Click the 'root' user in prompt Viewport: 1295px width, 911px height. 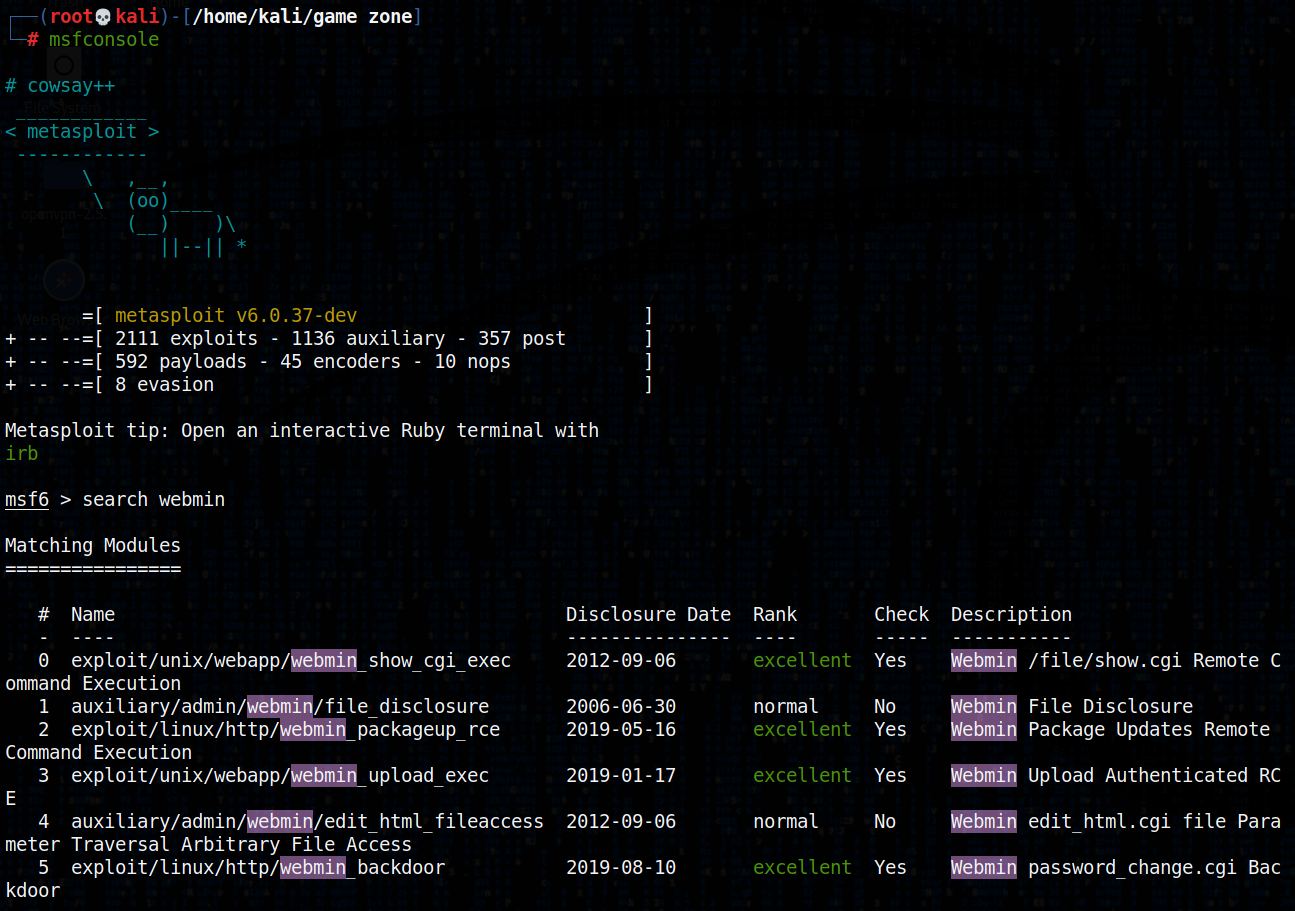coord(71,17)
